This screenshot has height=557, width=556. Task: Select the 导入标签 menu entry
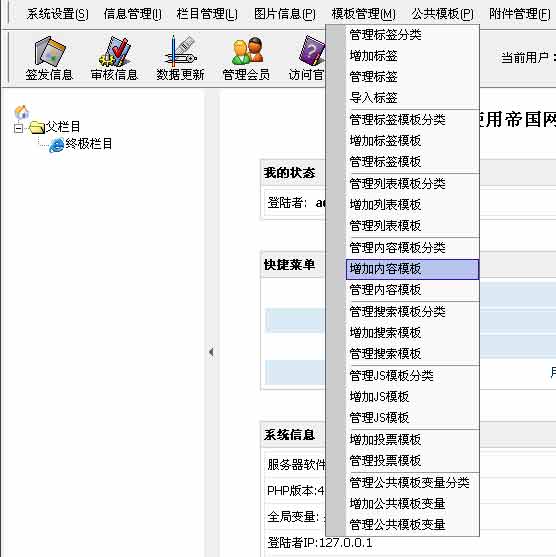coord(412,98)
